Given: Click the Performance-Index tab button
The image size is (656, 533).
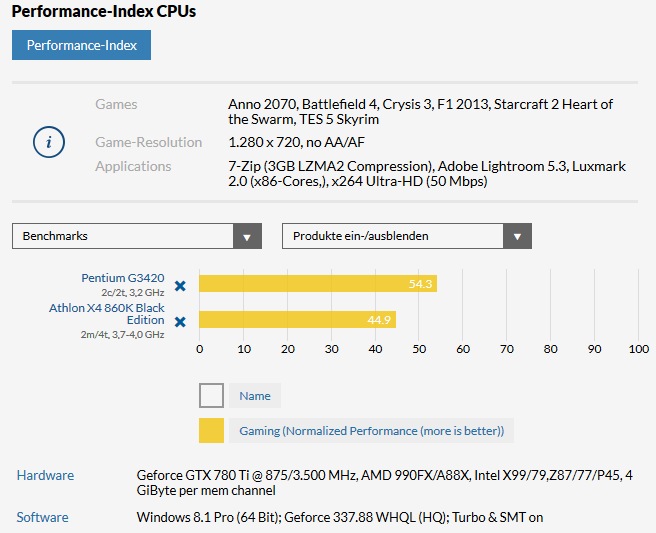Looking at the screenshot, I should click(81, 45).
